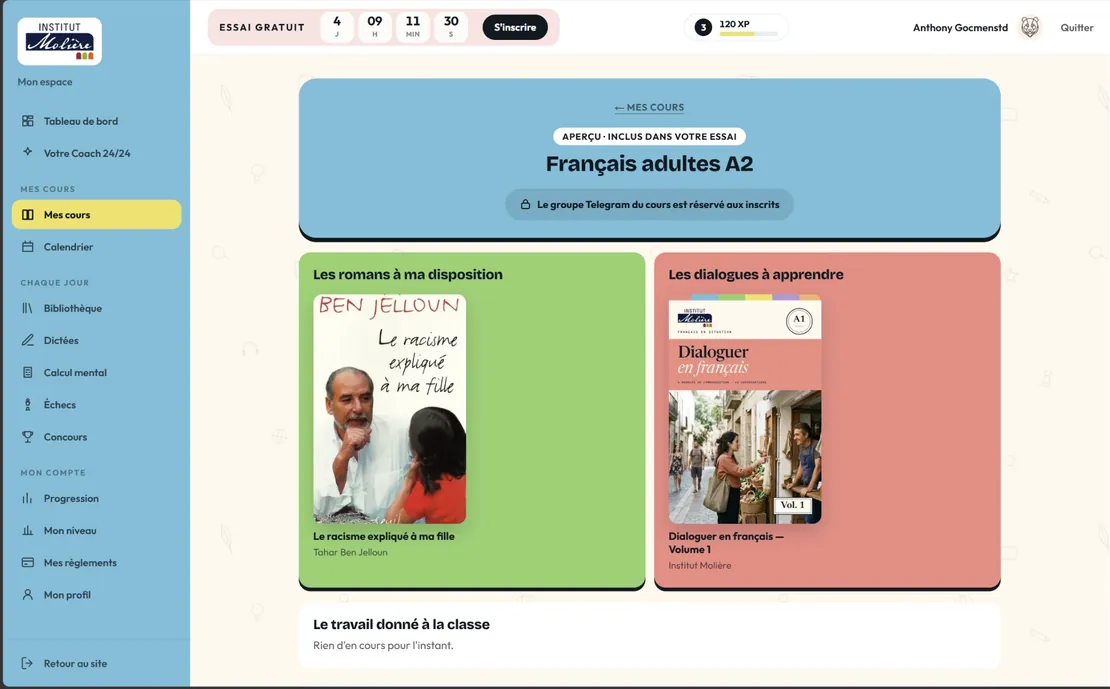Viewport: 1110px width, 689px height.
Task: Click the Calcul mental calculator icon
Action: 28,372
